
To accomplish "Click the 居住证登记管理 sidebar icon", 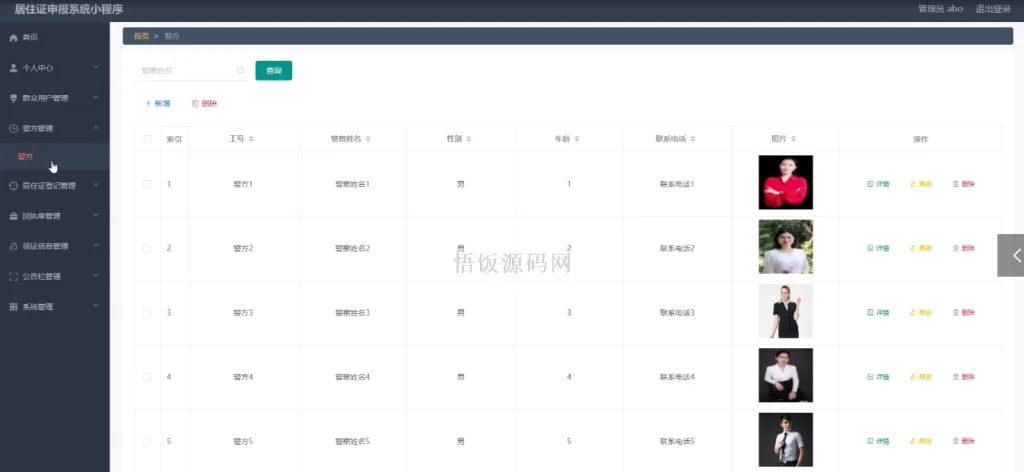I will coord(13,185).
